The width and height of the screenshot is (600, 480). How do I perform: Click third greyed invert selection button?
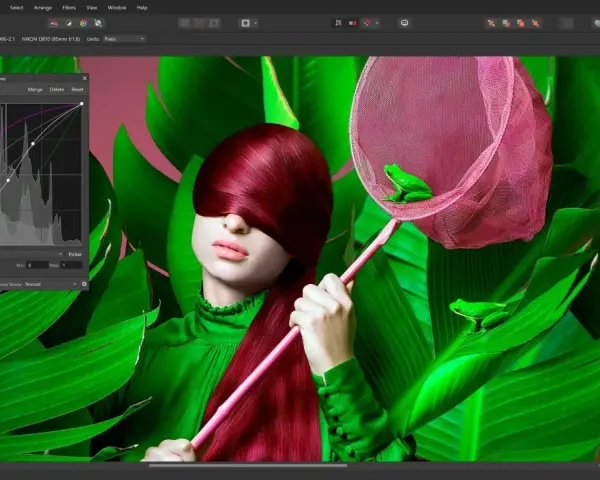point(214,23)
